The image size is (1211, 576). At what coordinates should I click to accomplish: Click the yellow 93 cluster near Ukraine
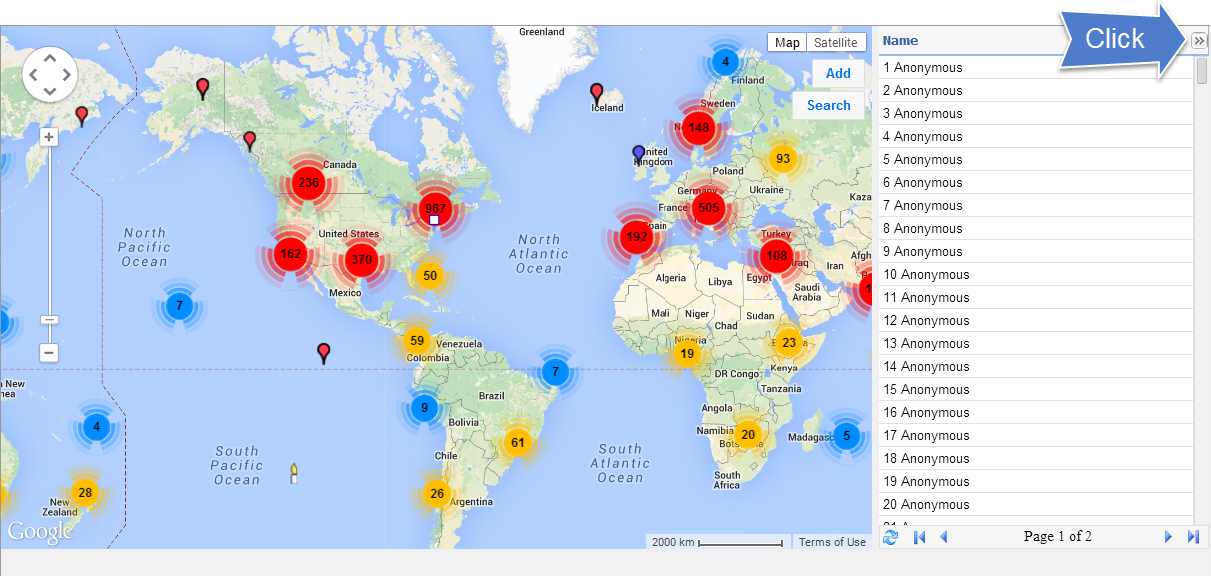782,159
